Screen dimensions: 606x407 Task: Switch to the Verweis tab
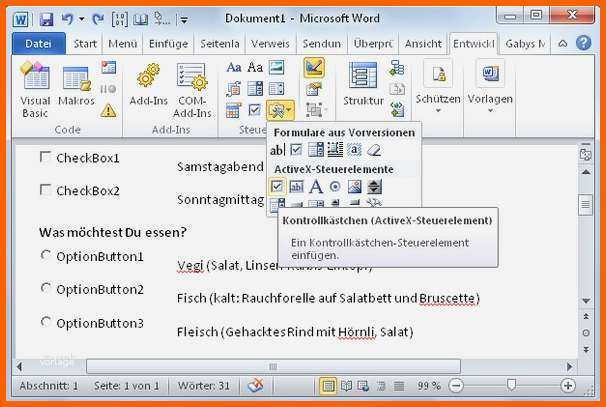pyautogui.click(x=270, y=44)
